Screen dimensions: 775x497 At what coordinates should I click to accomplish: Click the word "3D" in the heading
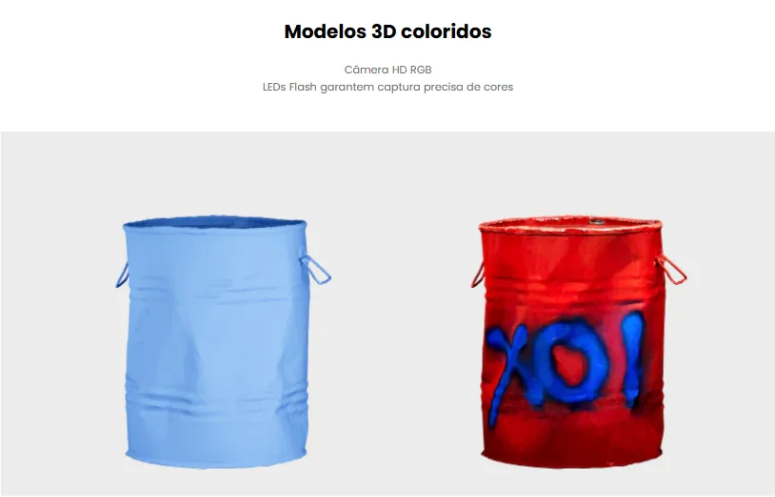[384, 32]
